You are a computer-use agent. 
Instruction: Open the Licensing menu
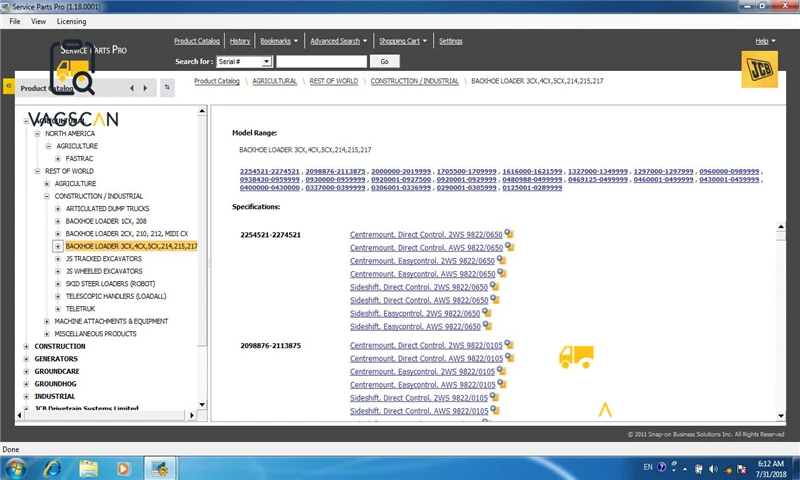coord(71,21)
